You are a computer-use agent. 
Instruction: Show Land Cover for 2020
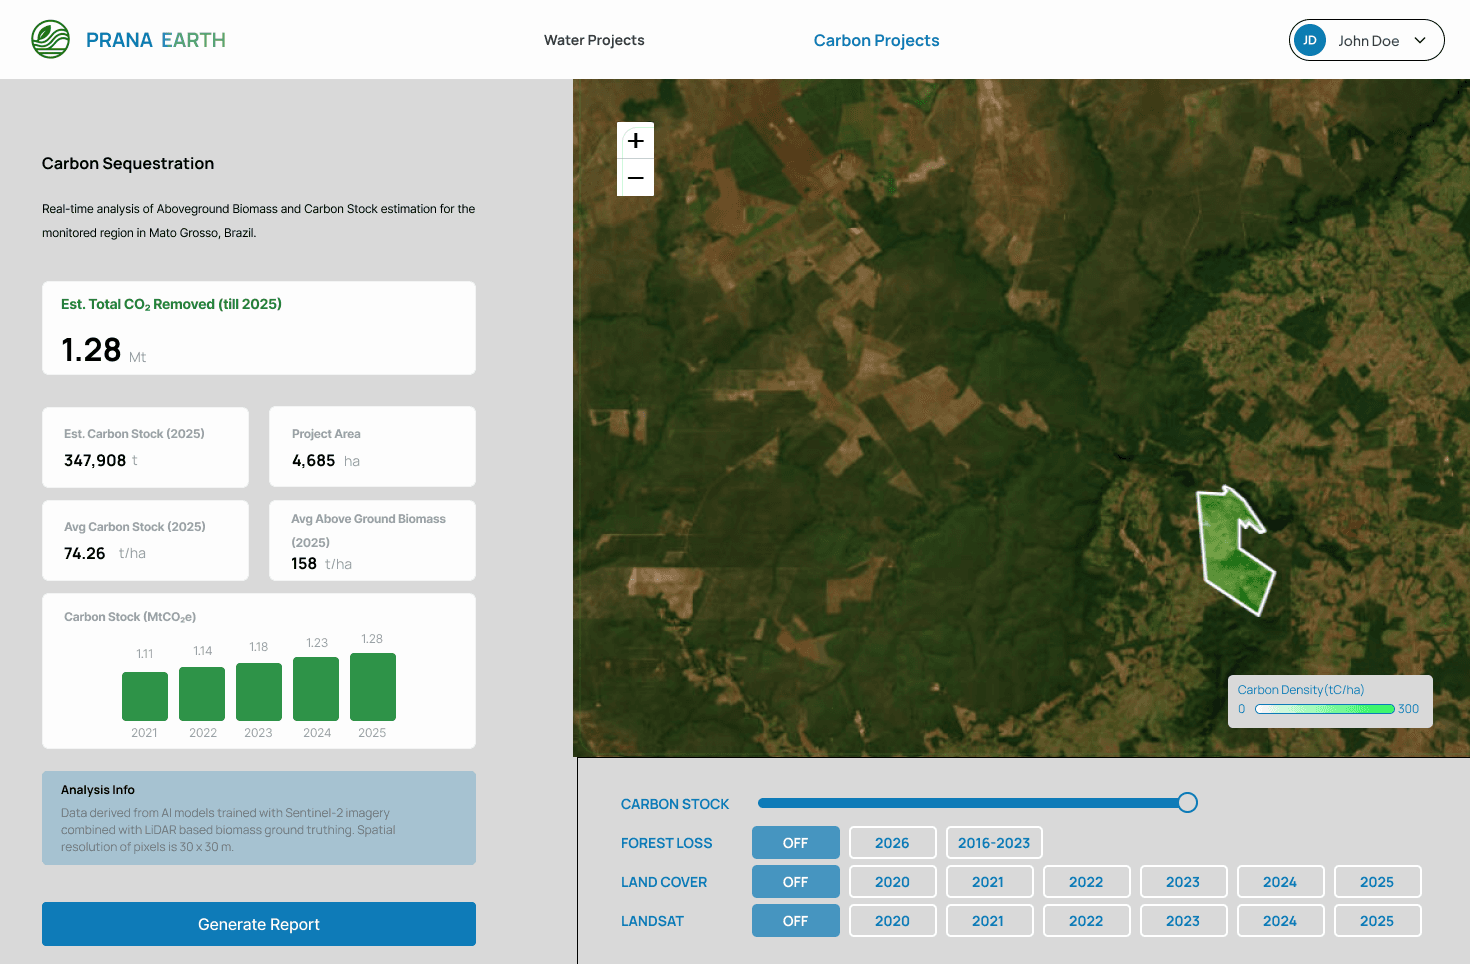[x=893, y=882]
